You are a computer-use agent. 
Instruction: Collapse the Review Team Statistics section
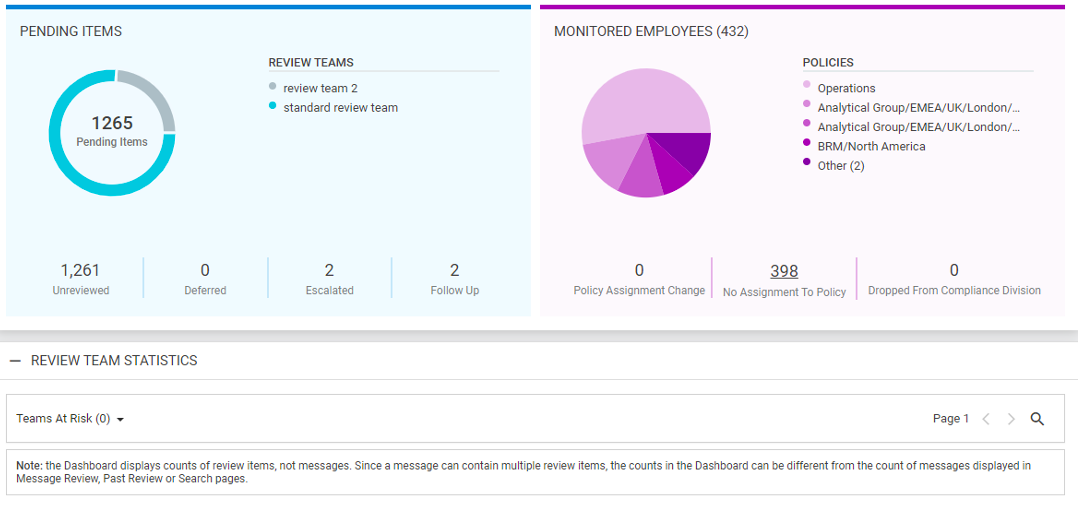[15, 360]
